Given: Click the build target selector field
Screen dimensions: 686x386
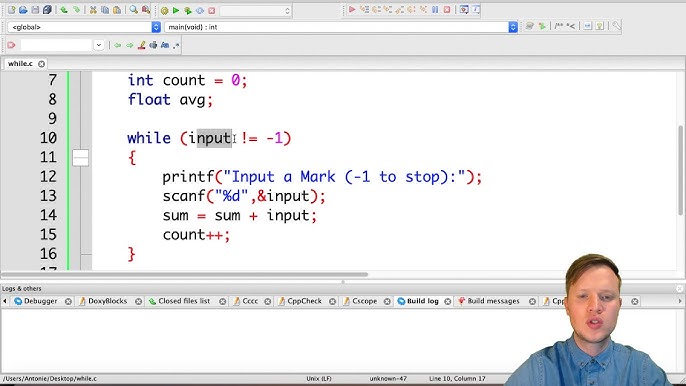Looking at the screenshot, I should click(x=256, y=11).
